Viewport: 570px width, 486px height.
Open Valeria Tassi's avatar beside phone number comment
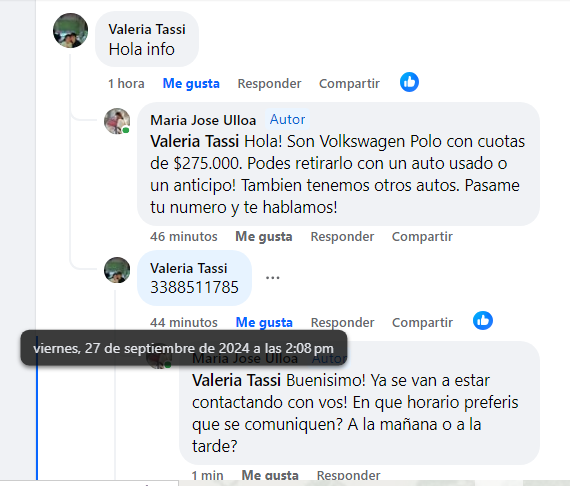pos(117,270)
